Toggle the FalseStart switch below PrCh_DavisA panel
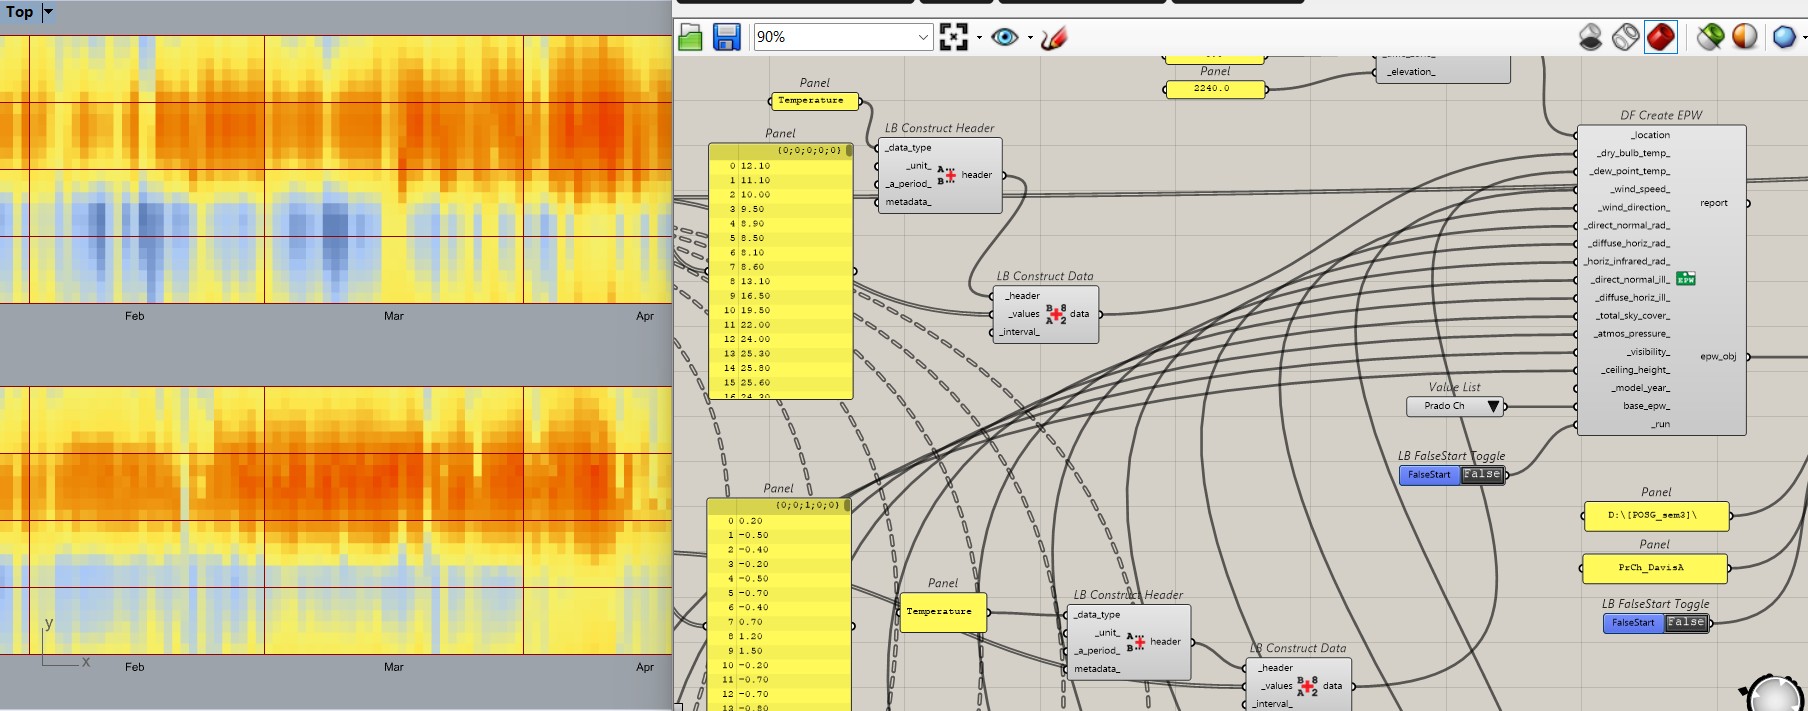Viewport: 1808px width, 711px height. pyautogui.click(x=1685, y=623)
